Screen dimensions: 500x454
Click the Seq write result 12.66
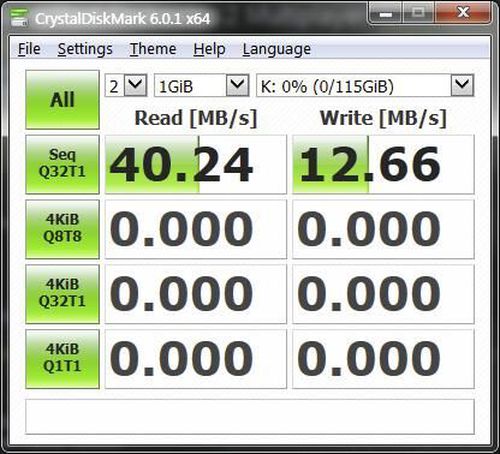point(383,164)
